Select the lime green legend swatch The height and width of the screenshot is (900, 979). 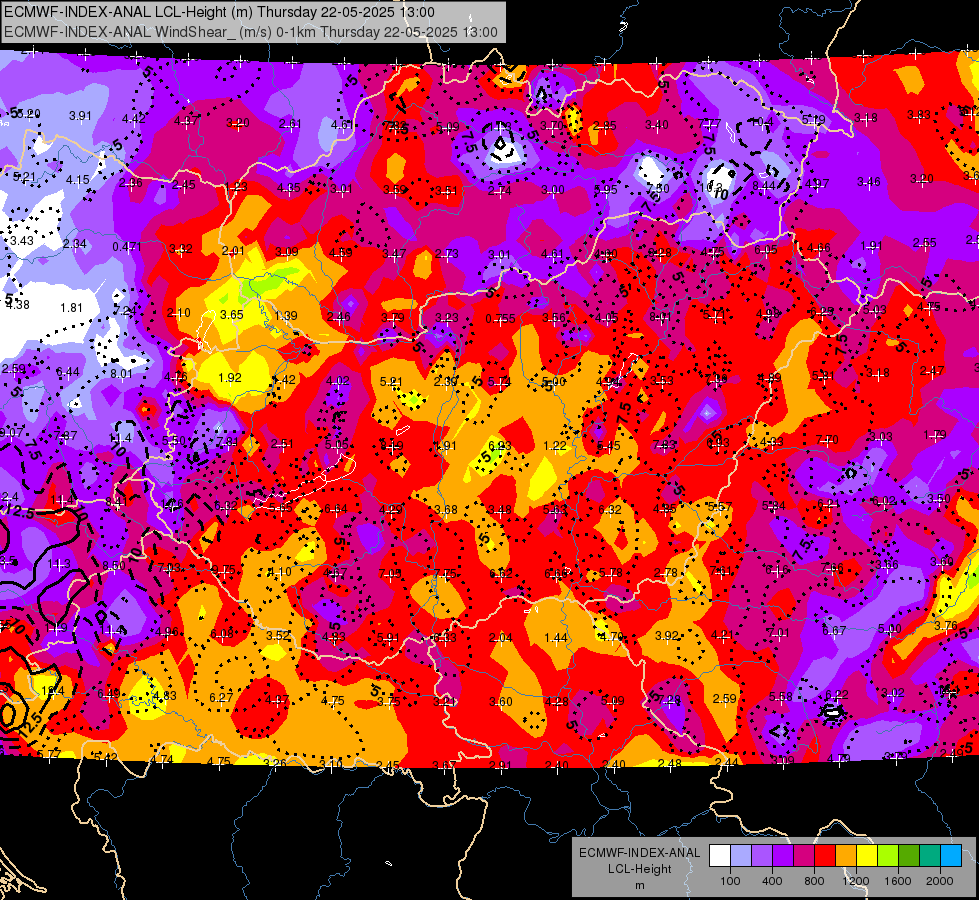click(888, 856)
